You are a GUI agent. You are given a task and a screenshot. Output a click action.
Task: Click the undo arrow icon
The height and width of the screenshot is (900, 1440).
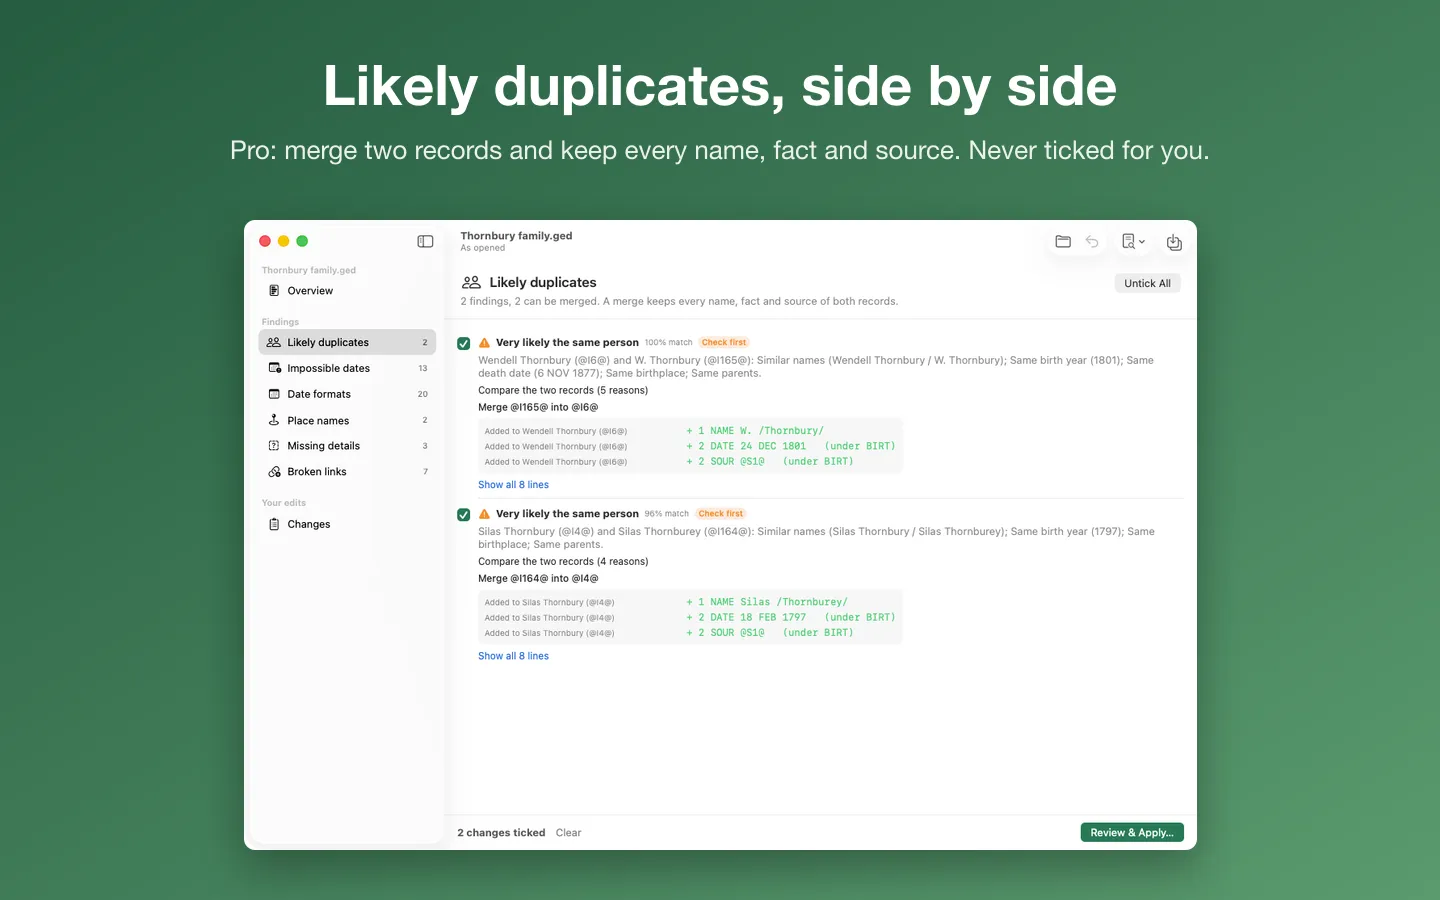pos(1092,242)
